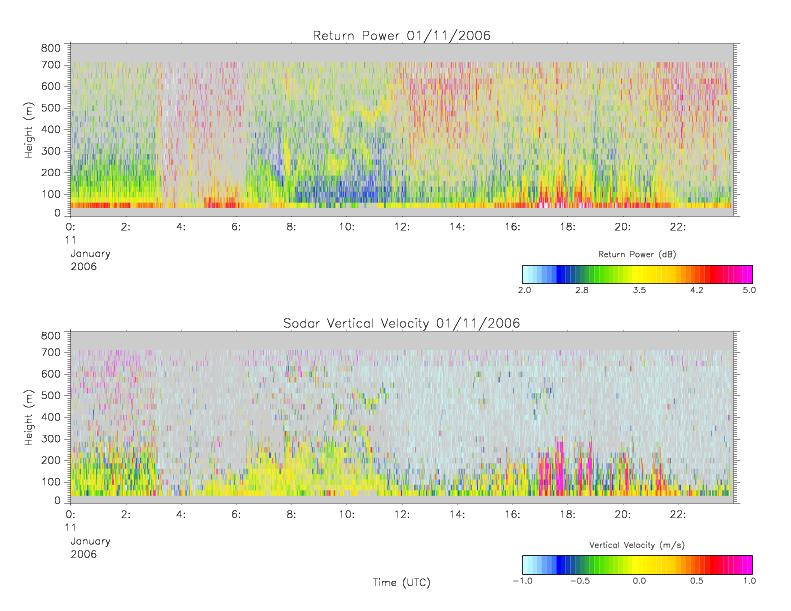
Task: Click the '10:' time tick under Vertical Velocity chart
Action: tap(347, 514)
